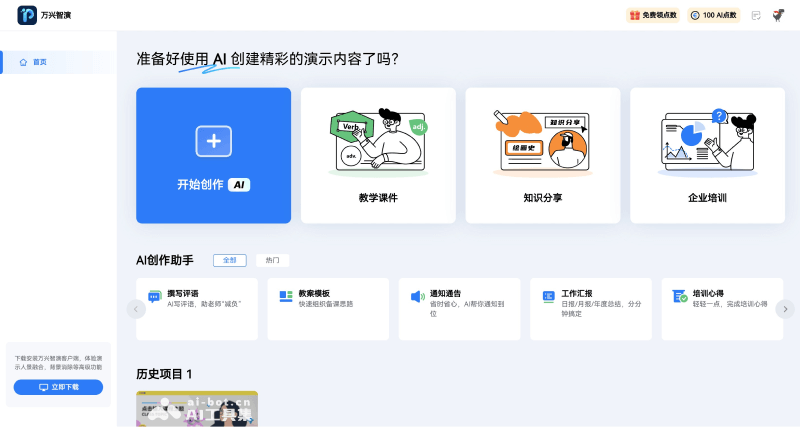Open the 撰写评语 chat bubble icon
The width and height of the screenshot is (800, 427).
click(x=154, y=297)
